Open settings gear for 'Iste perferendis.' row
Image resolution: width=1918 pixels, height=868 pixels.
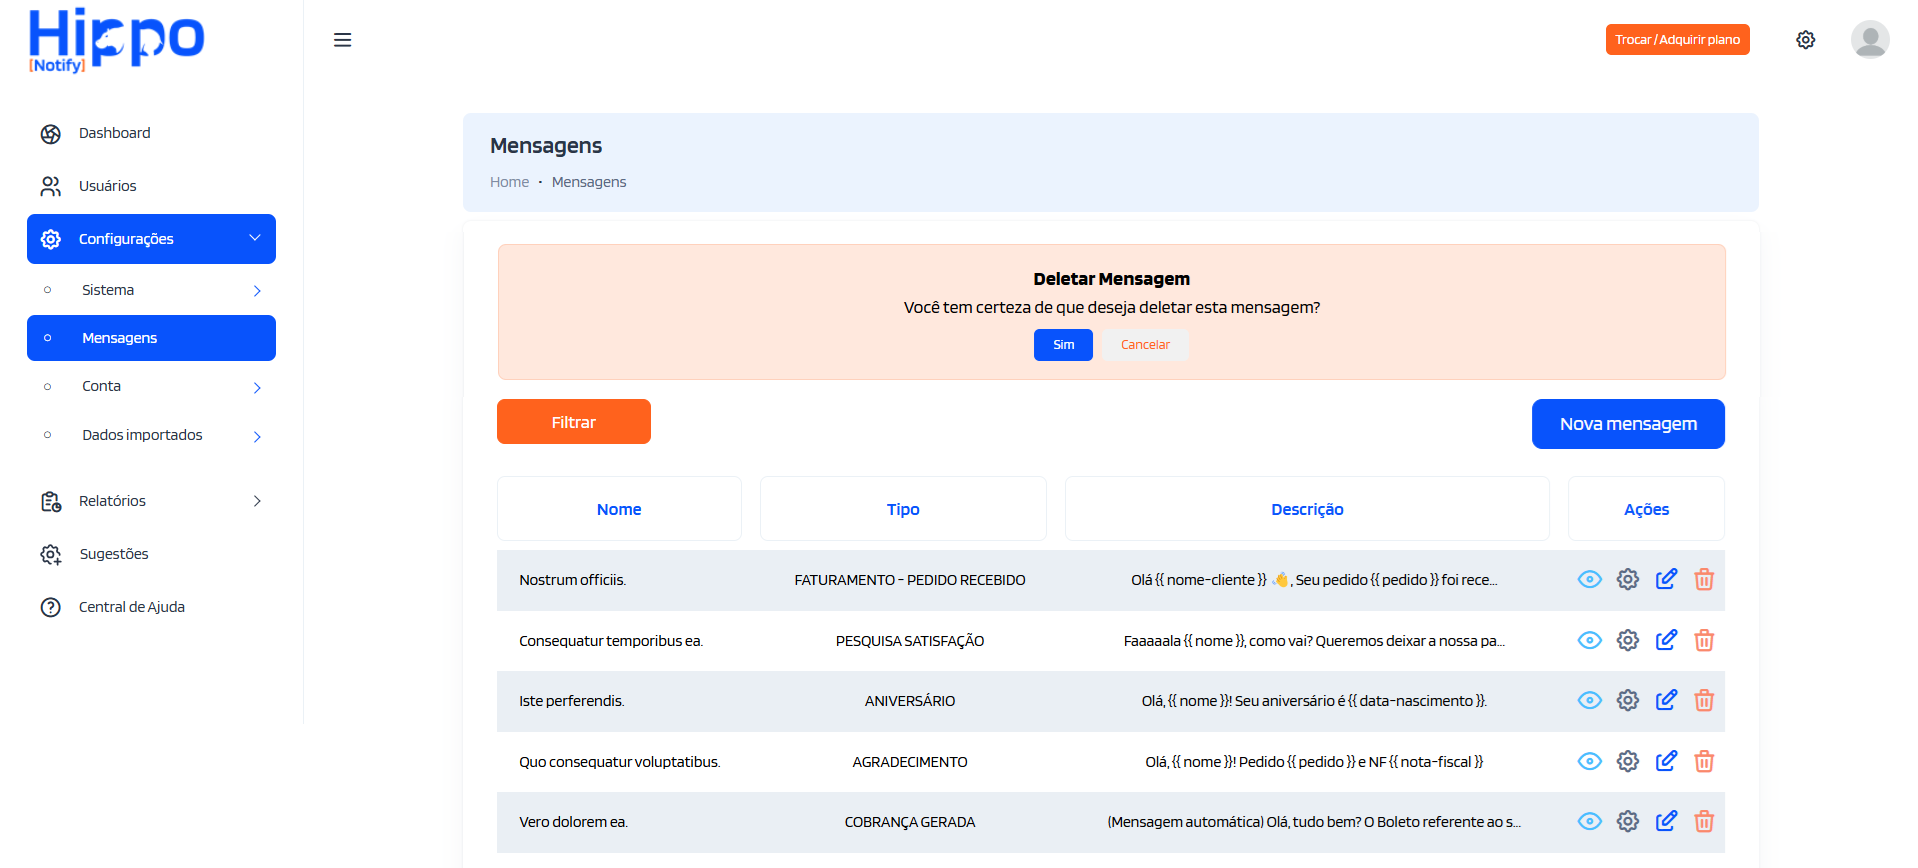pyautogui.click(x=1628, y=701)
